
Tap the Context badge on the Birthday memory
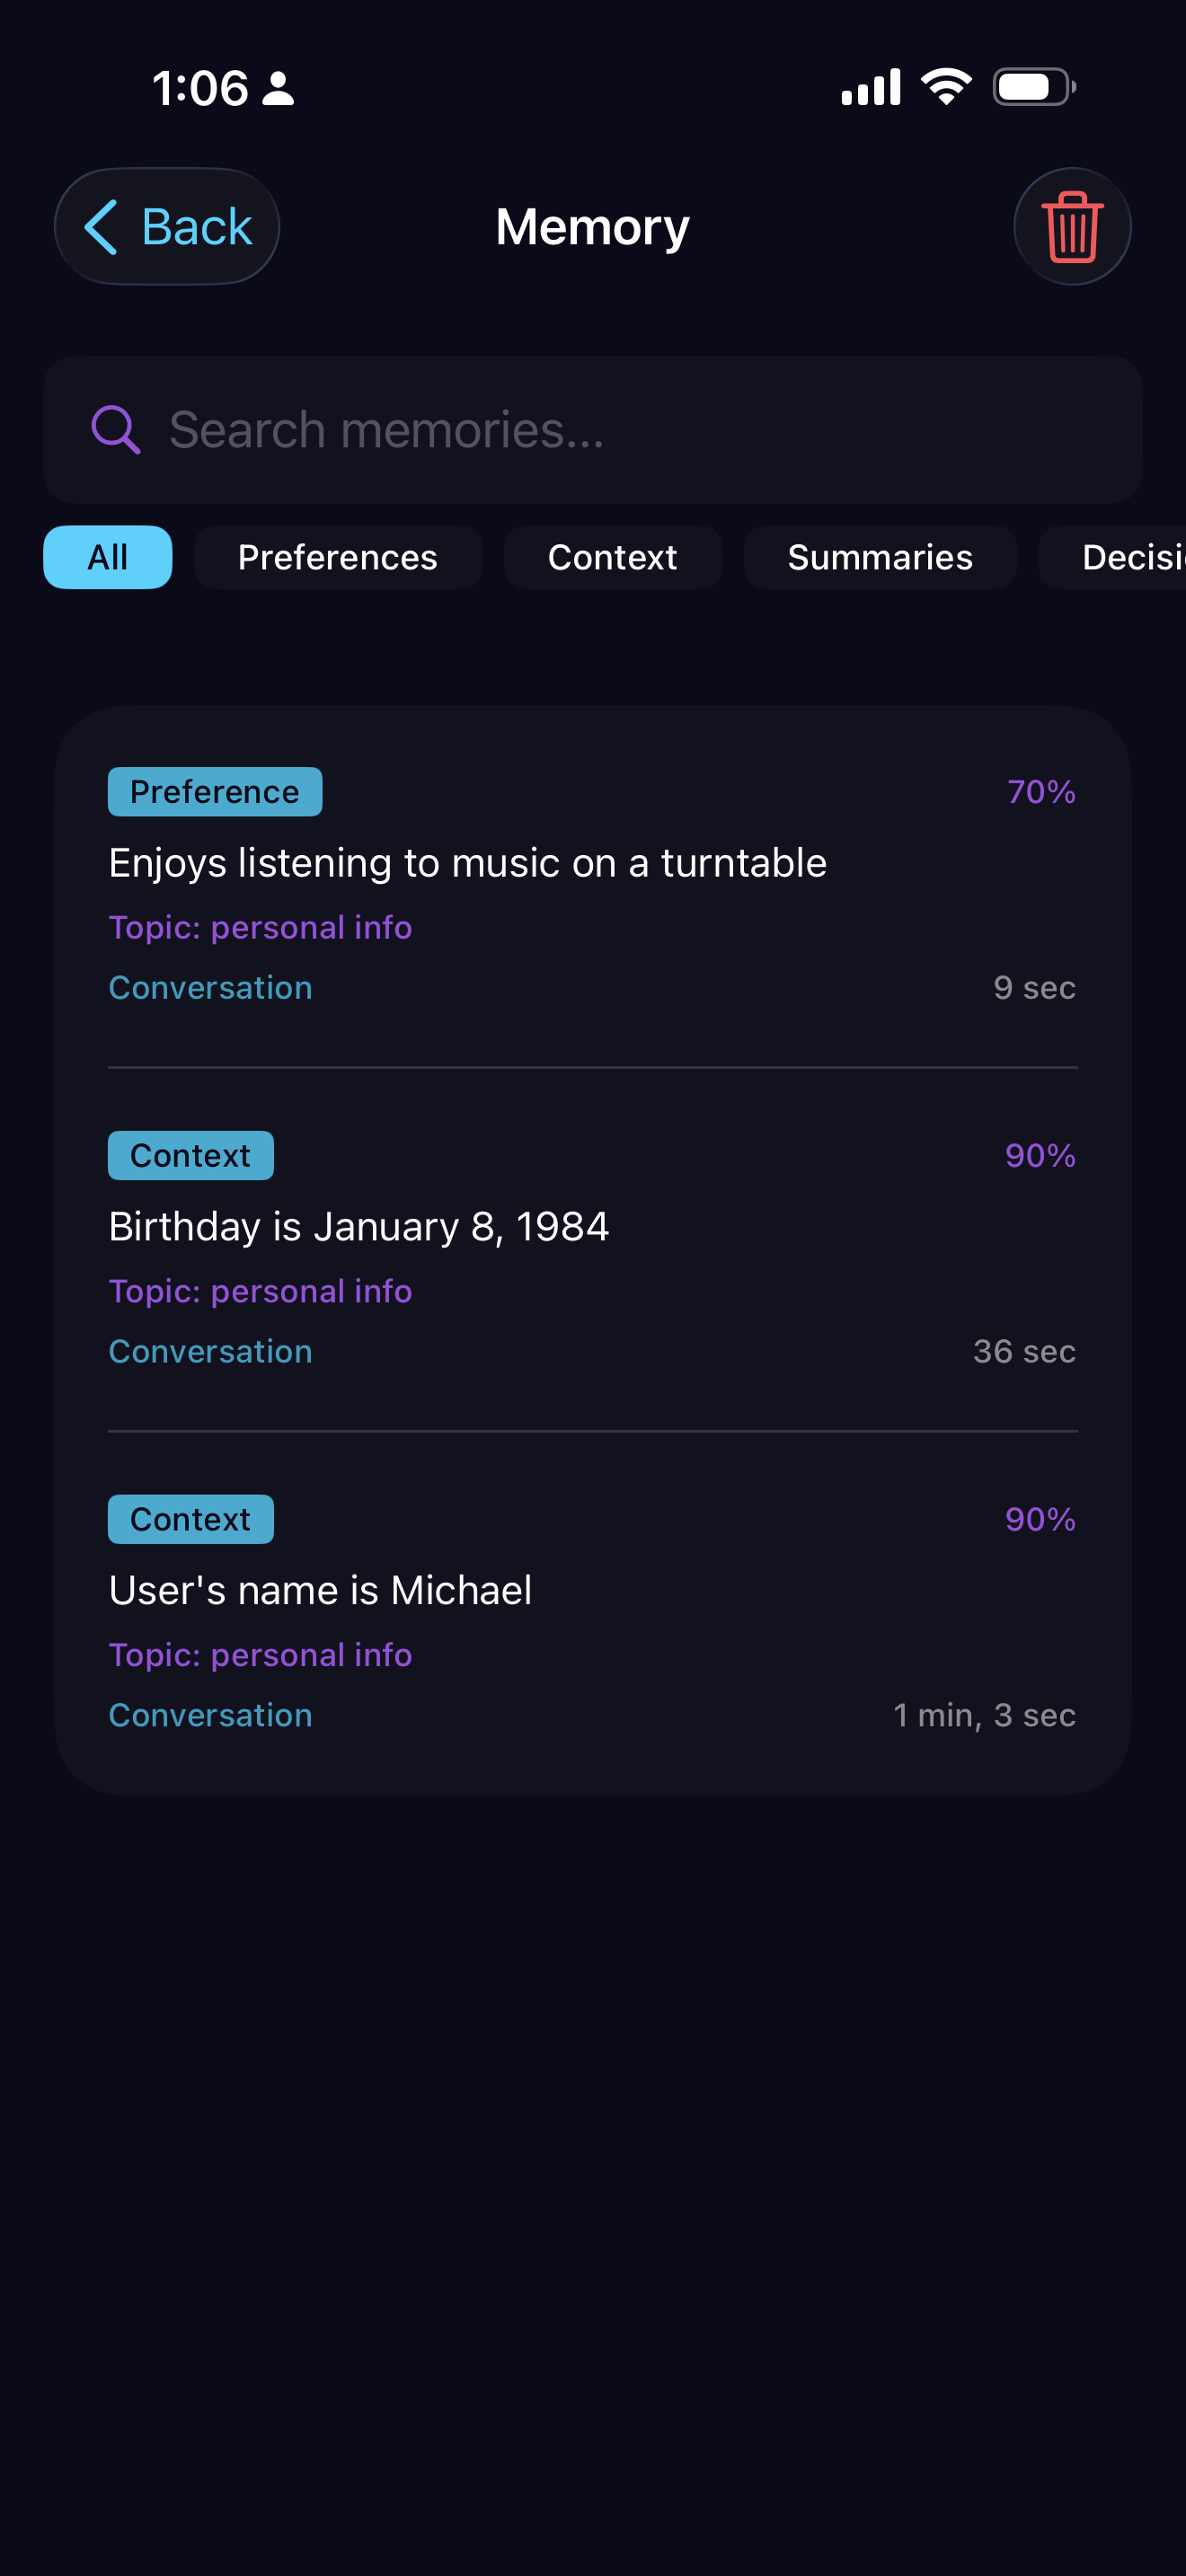[190, 1155]
